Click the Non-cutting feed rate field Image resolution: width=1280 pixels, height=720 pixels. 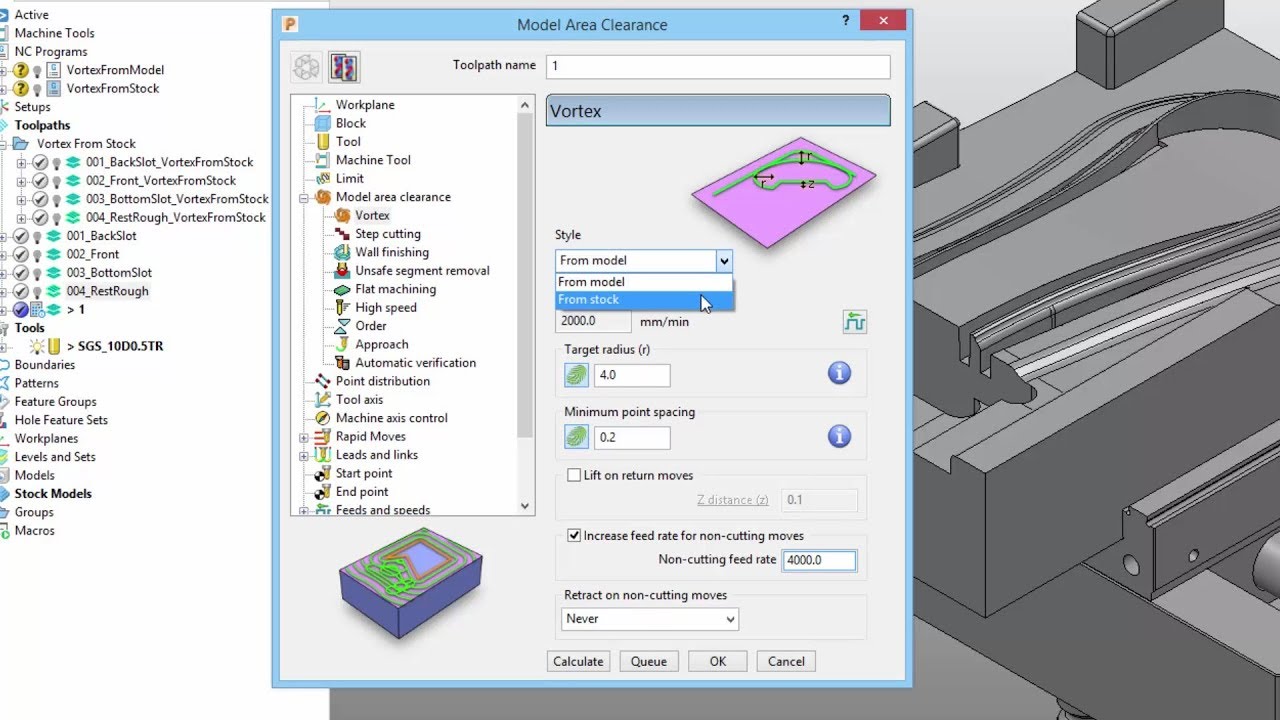[x=819, y=560]
